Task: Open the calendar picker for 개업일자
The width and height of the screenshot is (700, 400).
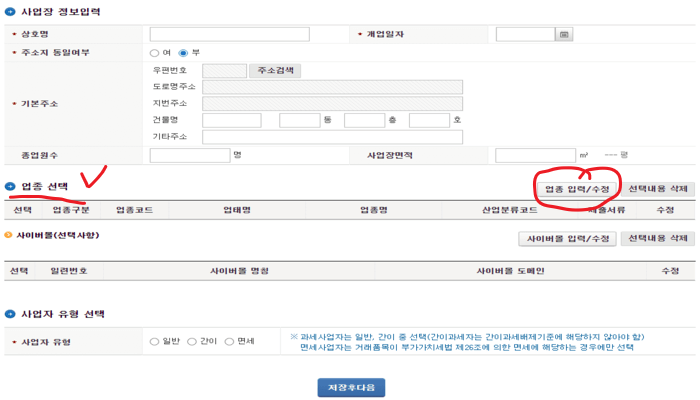Action: pos(564,34)
